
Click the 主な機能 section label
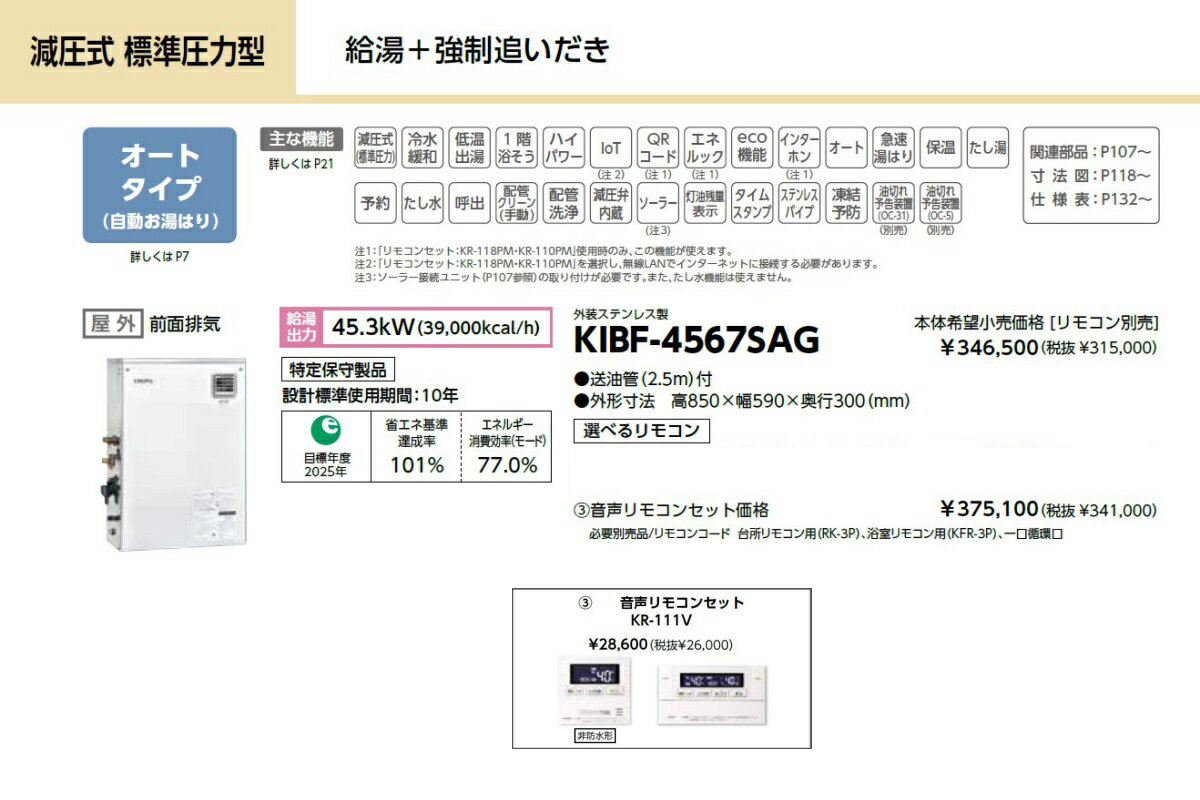click(301, 139)
